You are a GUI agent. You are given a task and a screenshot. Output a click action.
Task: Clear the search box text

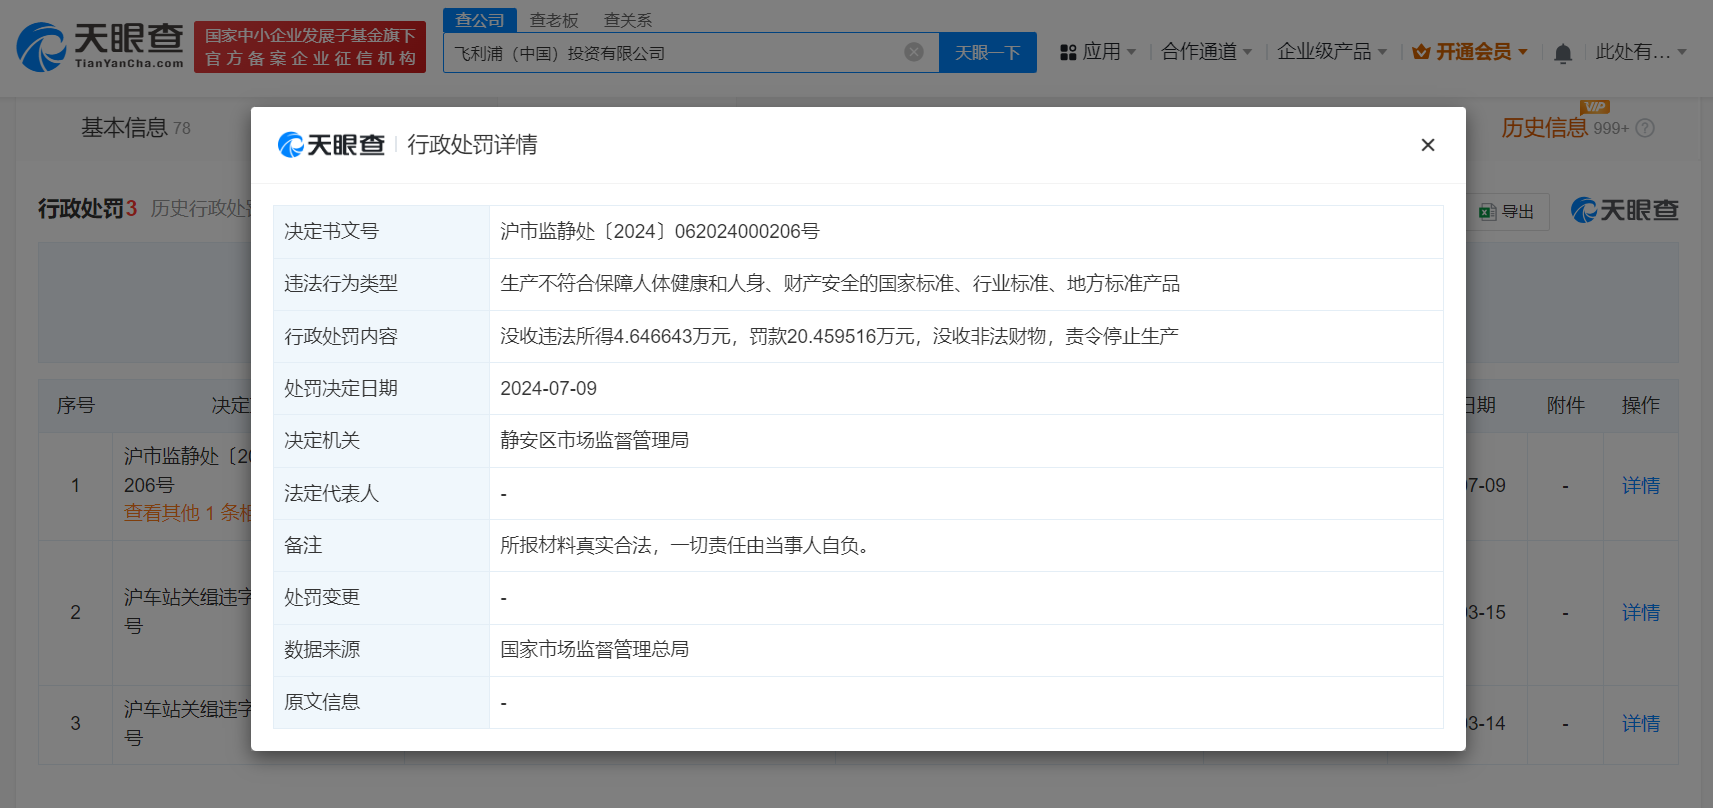click(913, 52)
